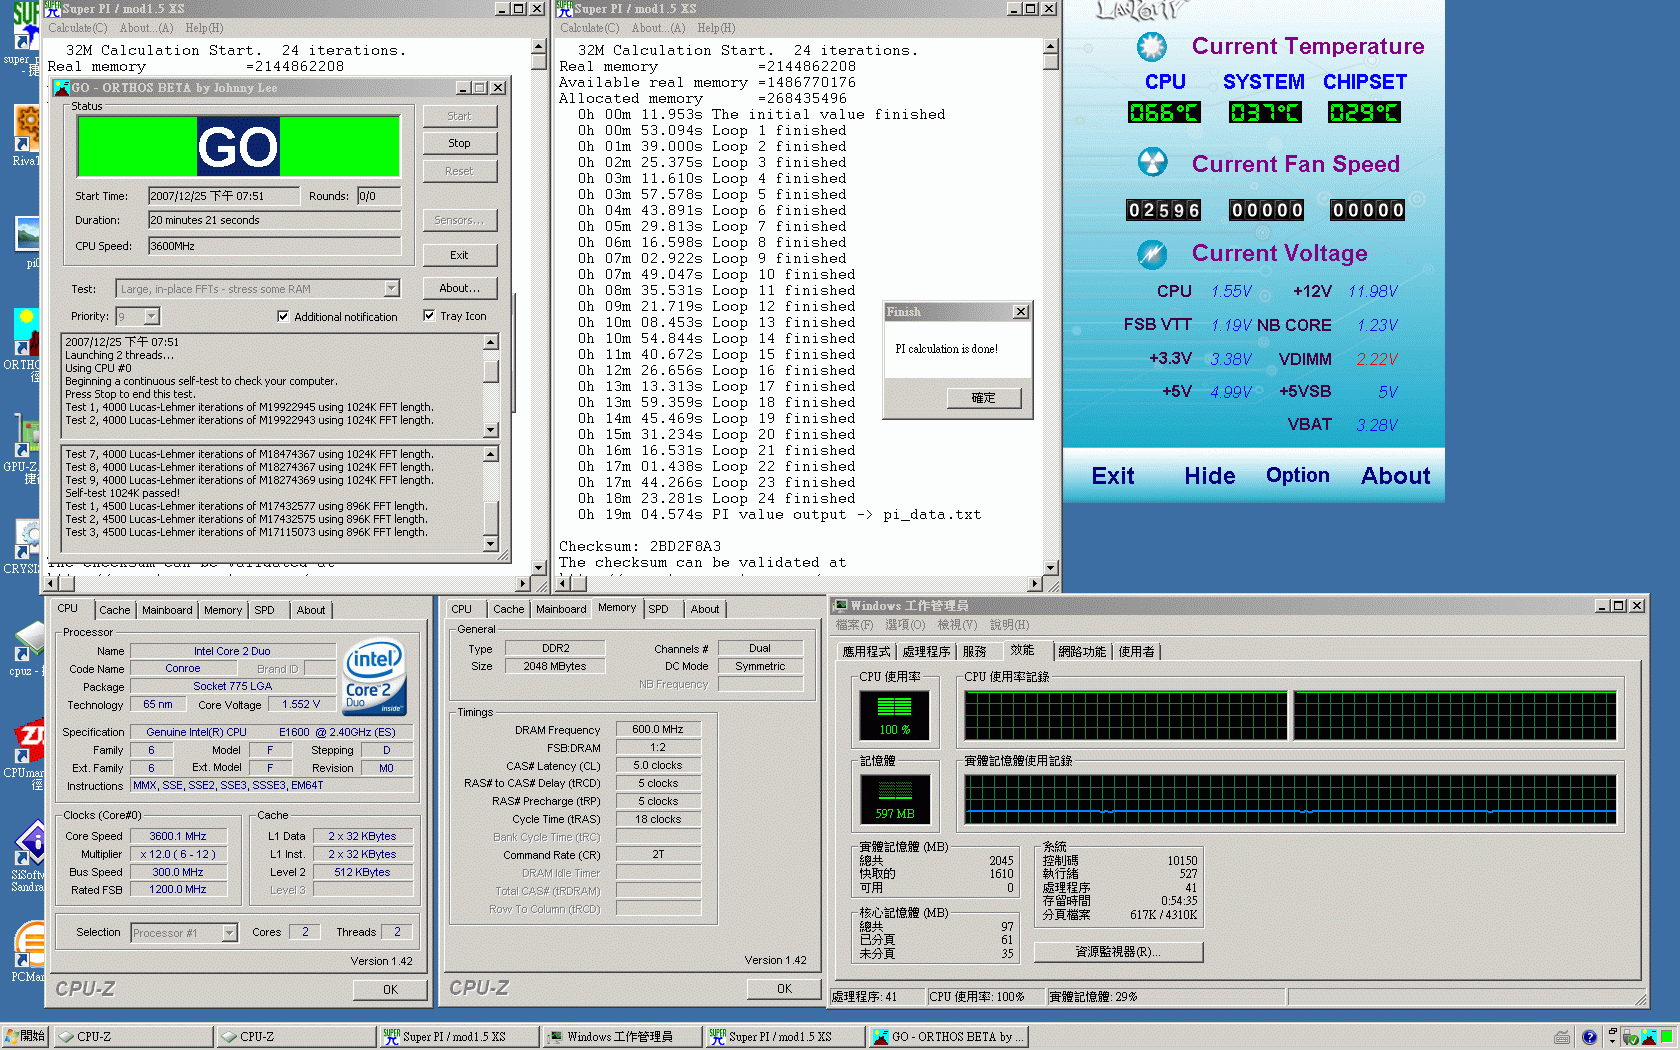This screenshot has height=1050, width=1680.
Task: Switch to GO - ORTHOS BETA taskbar item
Action: click(949, 1037)
